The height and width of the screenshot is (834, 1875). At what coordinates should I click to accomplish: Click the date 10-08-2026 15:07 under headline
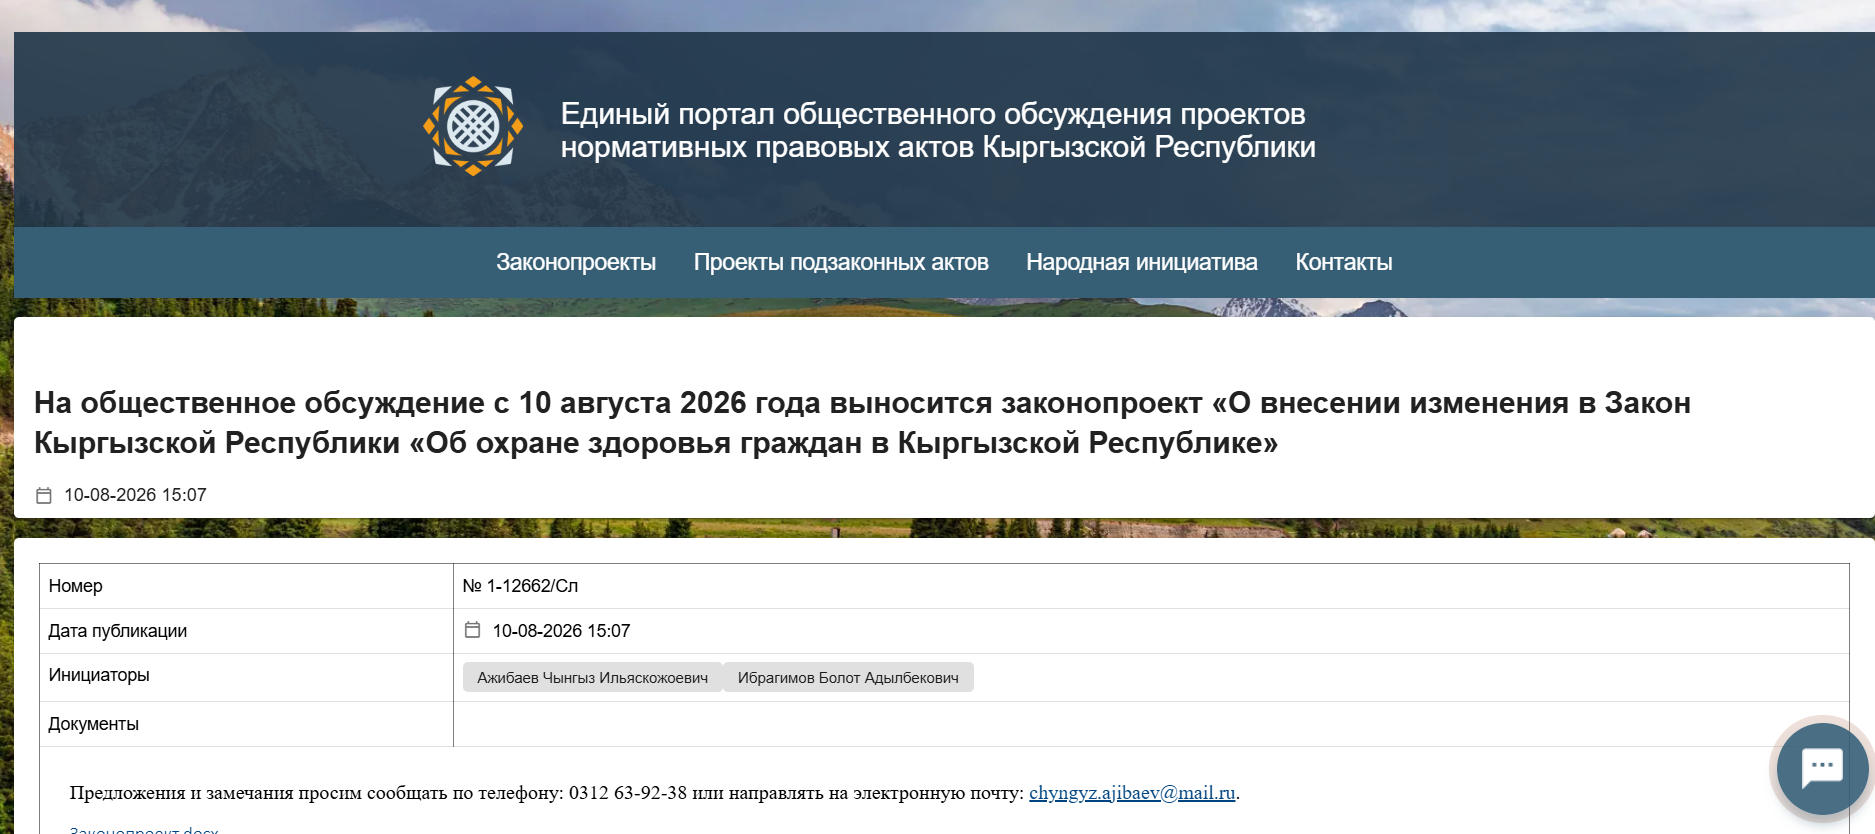(x=135, y=495)
